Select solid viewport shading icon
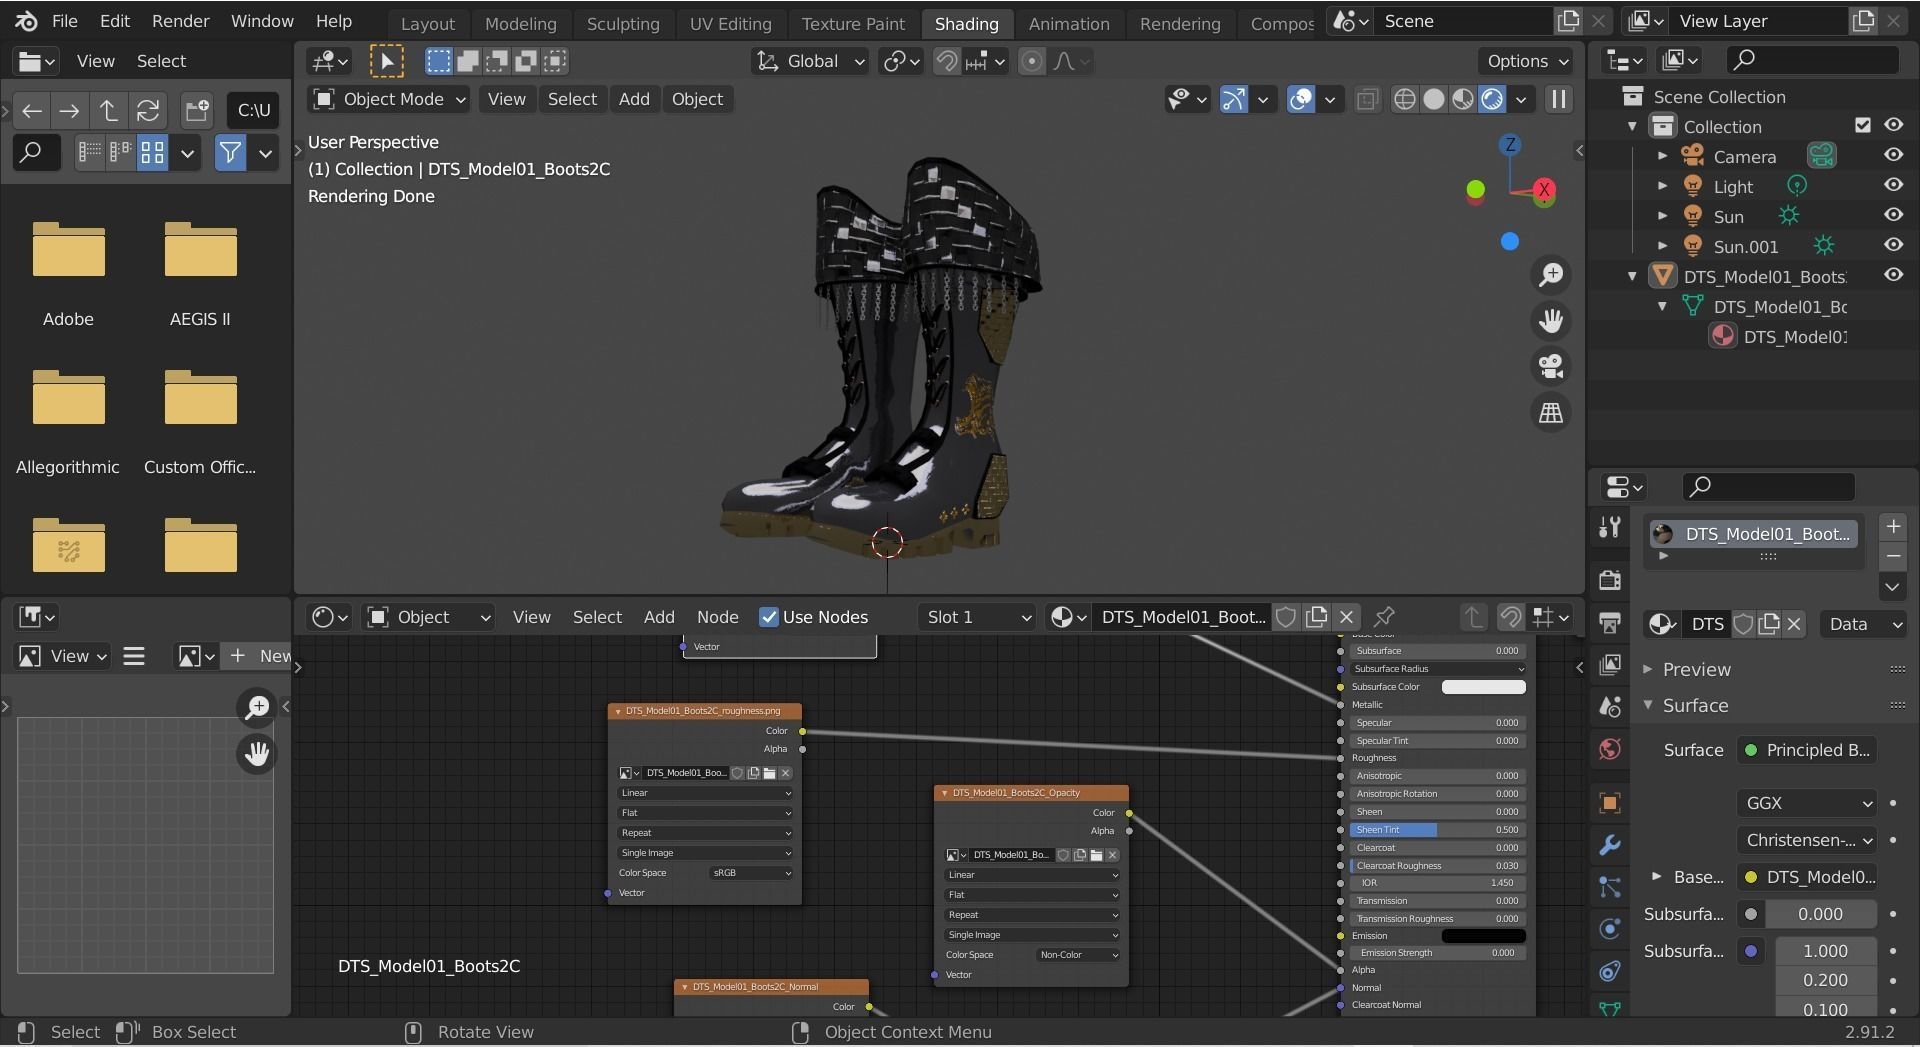 click(1434, 99)
